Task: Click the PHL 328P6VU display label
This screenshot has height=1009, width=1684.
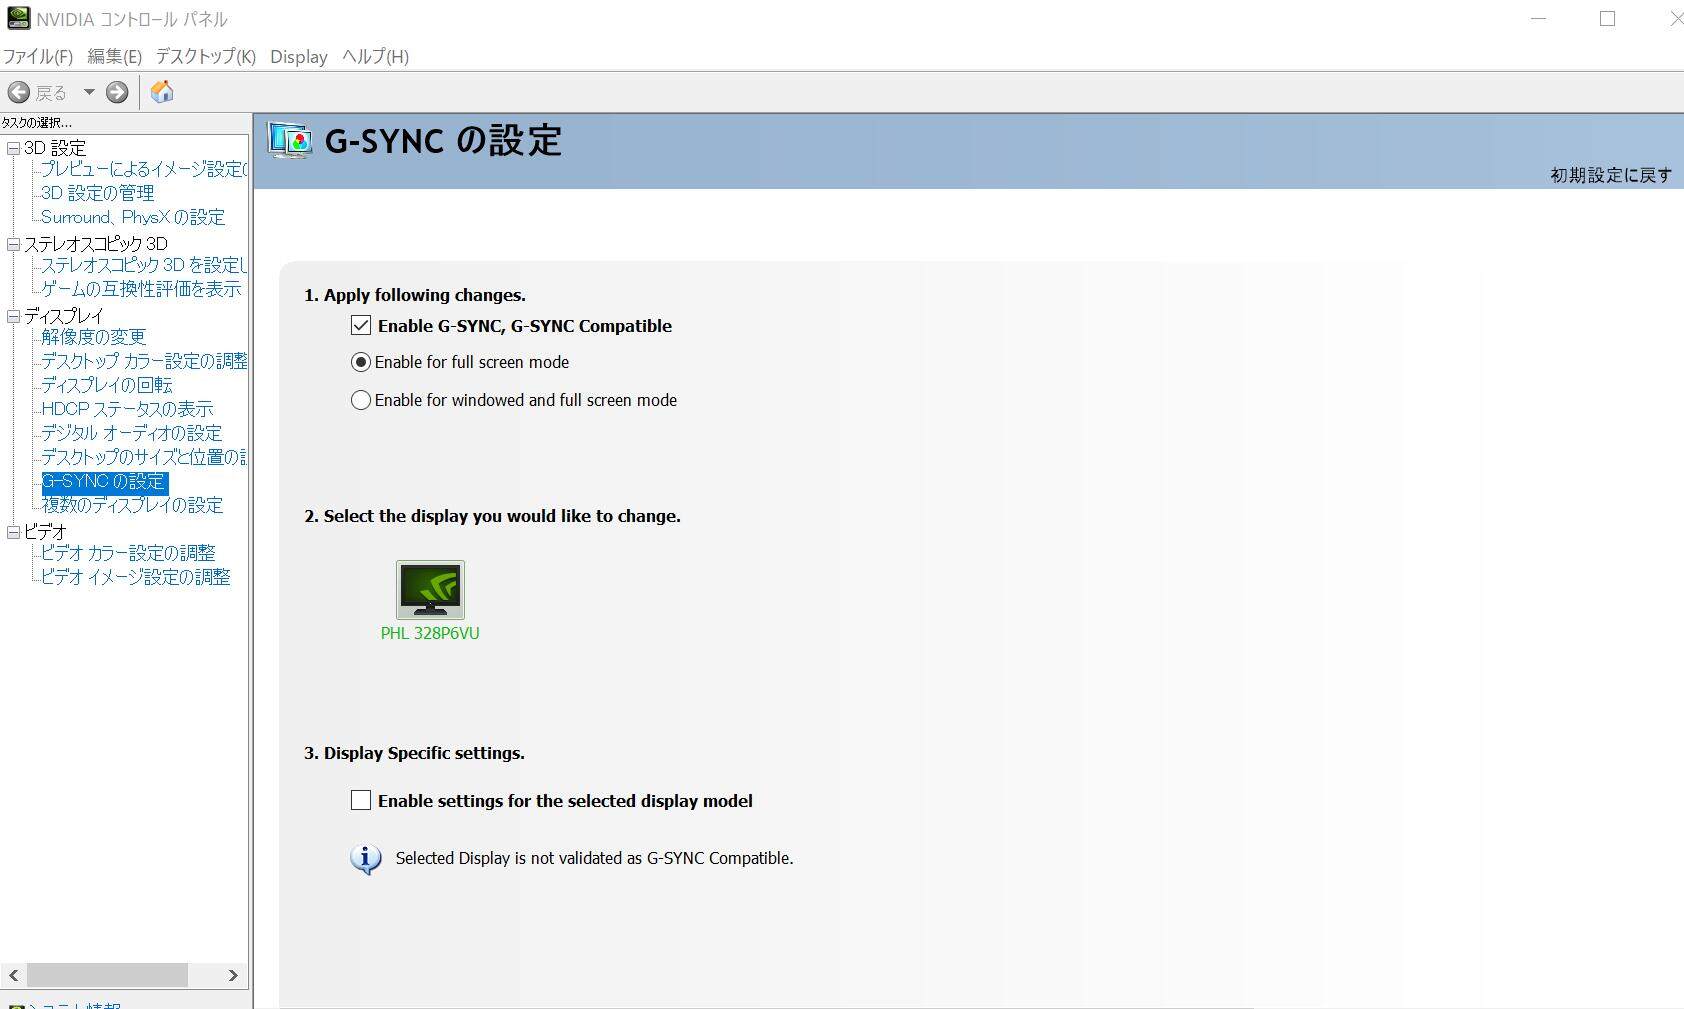Action: (430, 633)
